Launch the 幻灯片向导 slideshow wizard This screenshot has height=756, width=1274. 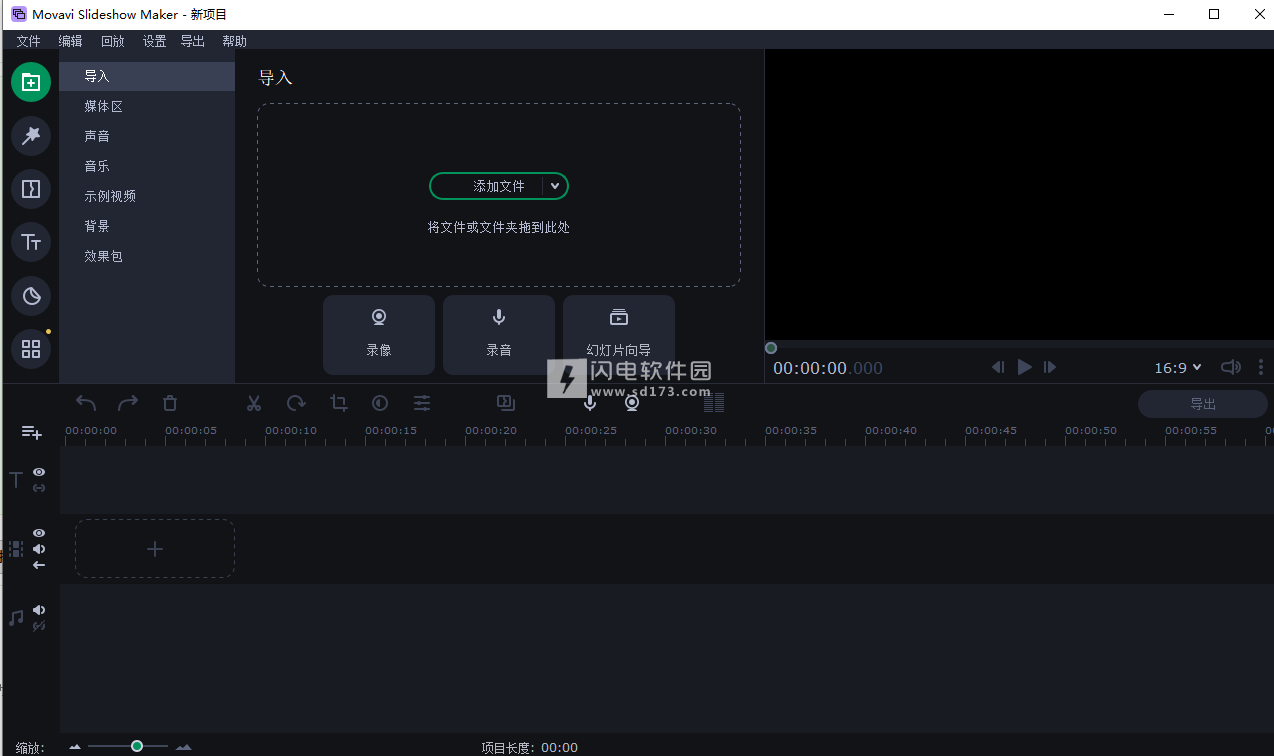point(619,335)
